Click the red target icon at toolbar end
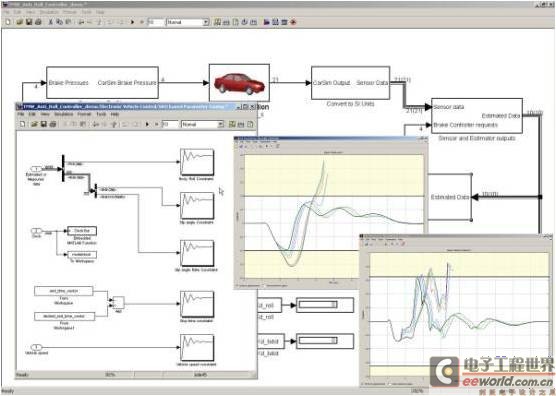 tap(293, 22)
